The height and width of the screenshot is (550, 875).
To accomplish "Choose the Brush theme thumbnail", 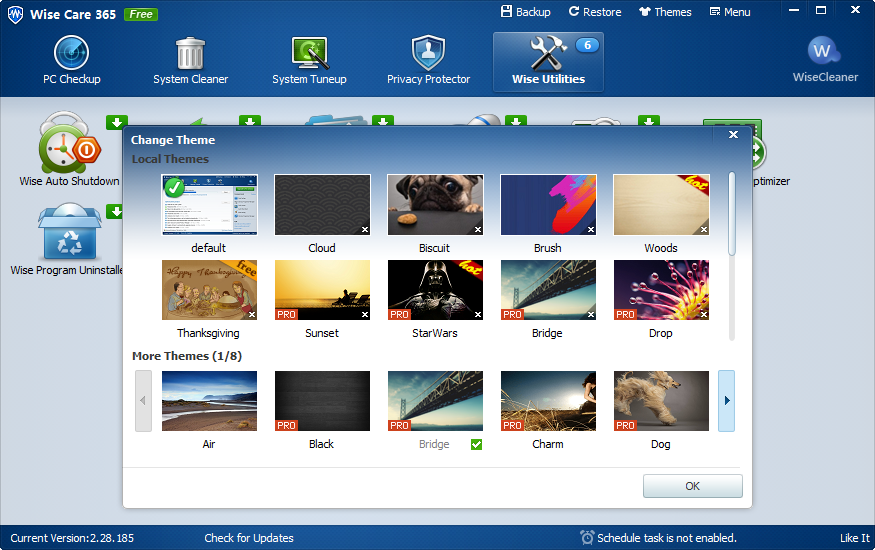I will (x=548, y=205).
